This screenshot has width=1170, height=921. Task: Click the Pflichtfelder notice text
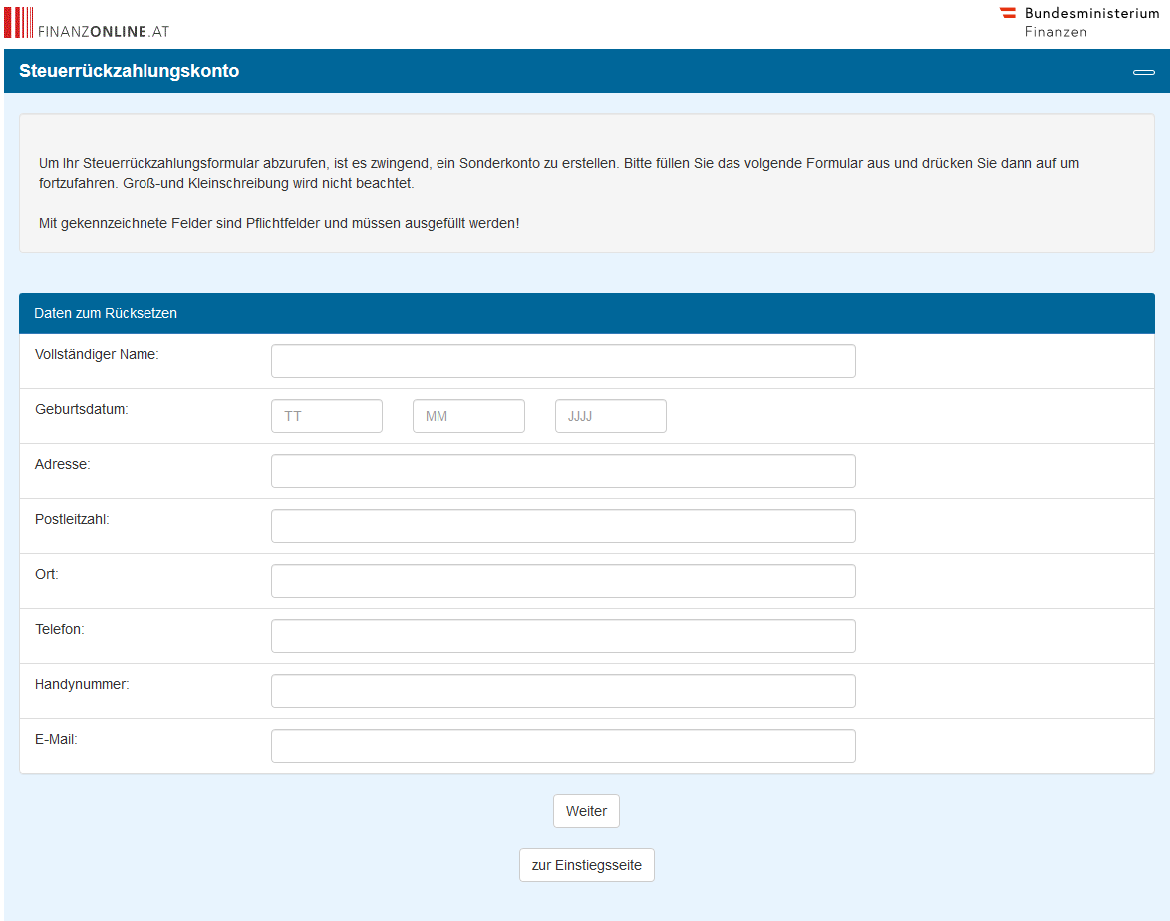pyautogui.click(x=279, y=223)
